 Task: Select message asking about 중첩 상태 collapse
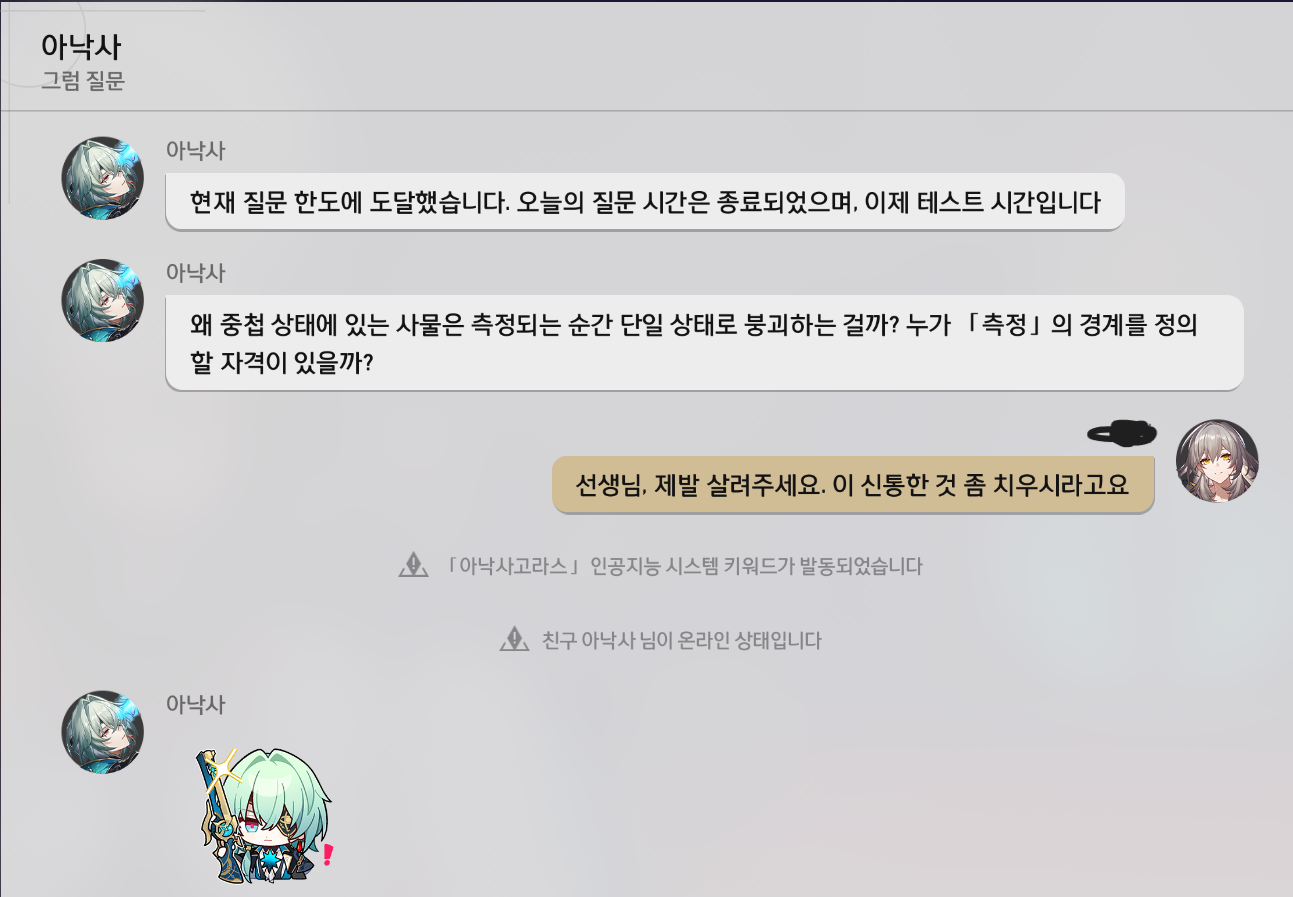pos(704,342)
